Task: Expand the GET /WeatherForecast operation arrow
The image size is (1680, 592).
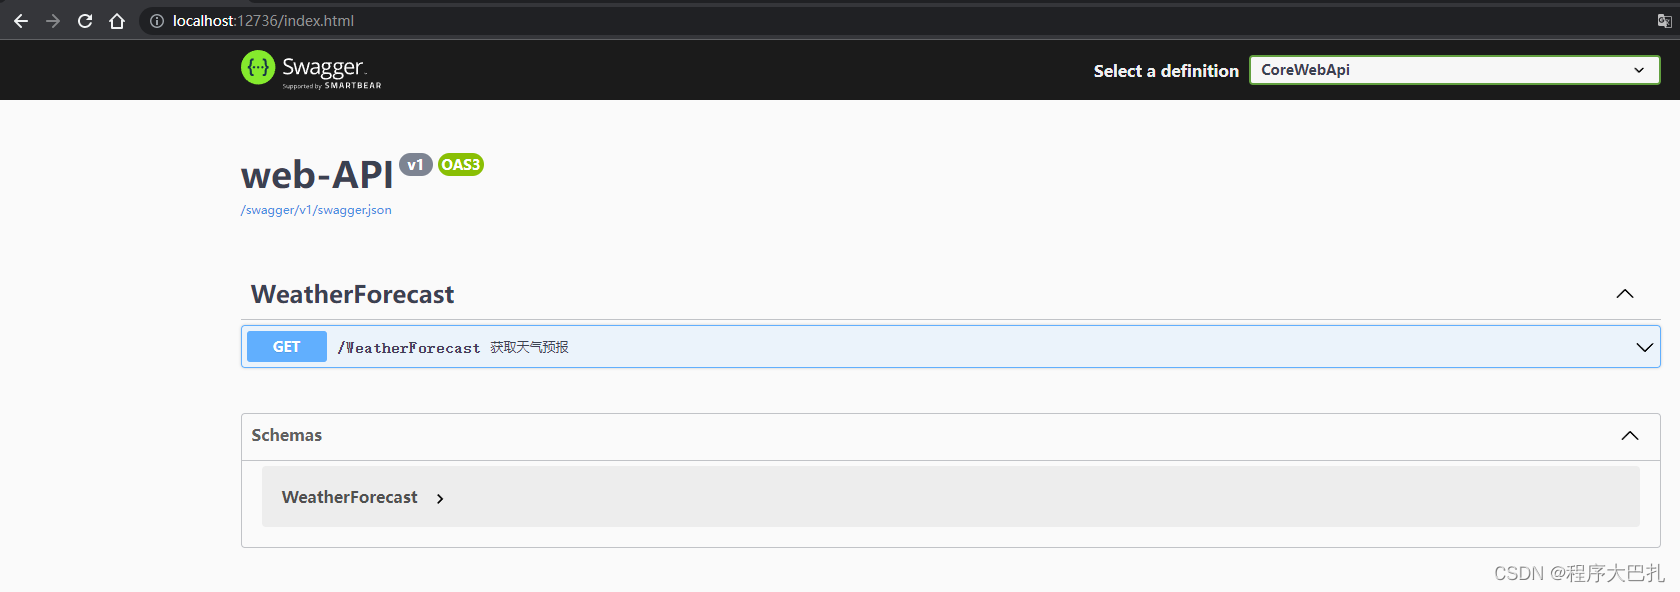Action: pyautogui.click(x=1644, y=347)
